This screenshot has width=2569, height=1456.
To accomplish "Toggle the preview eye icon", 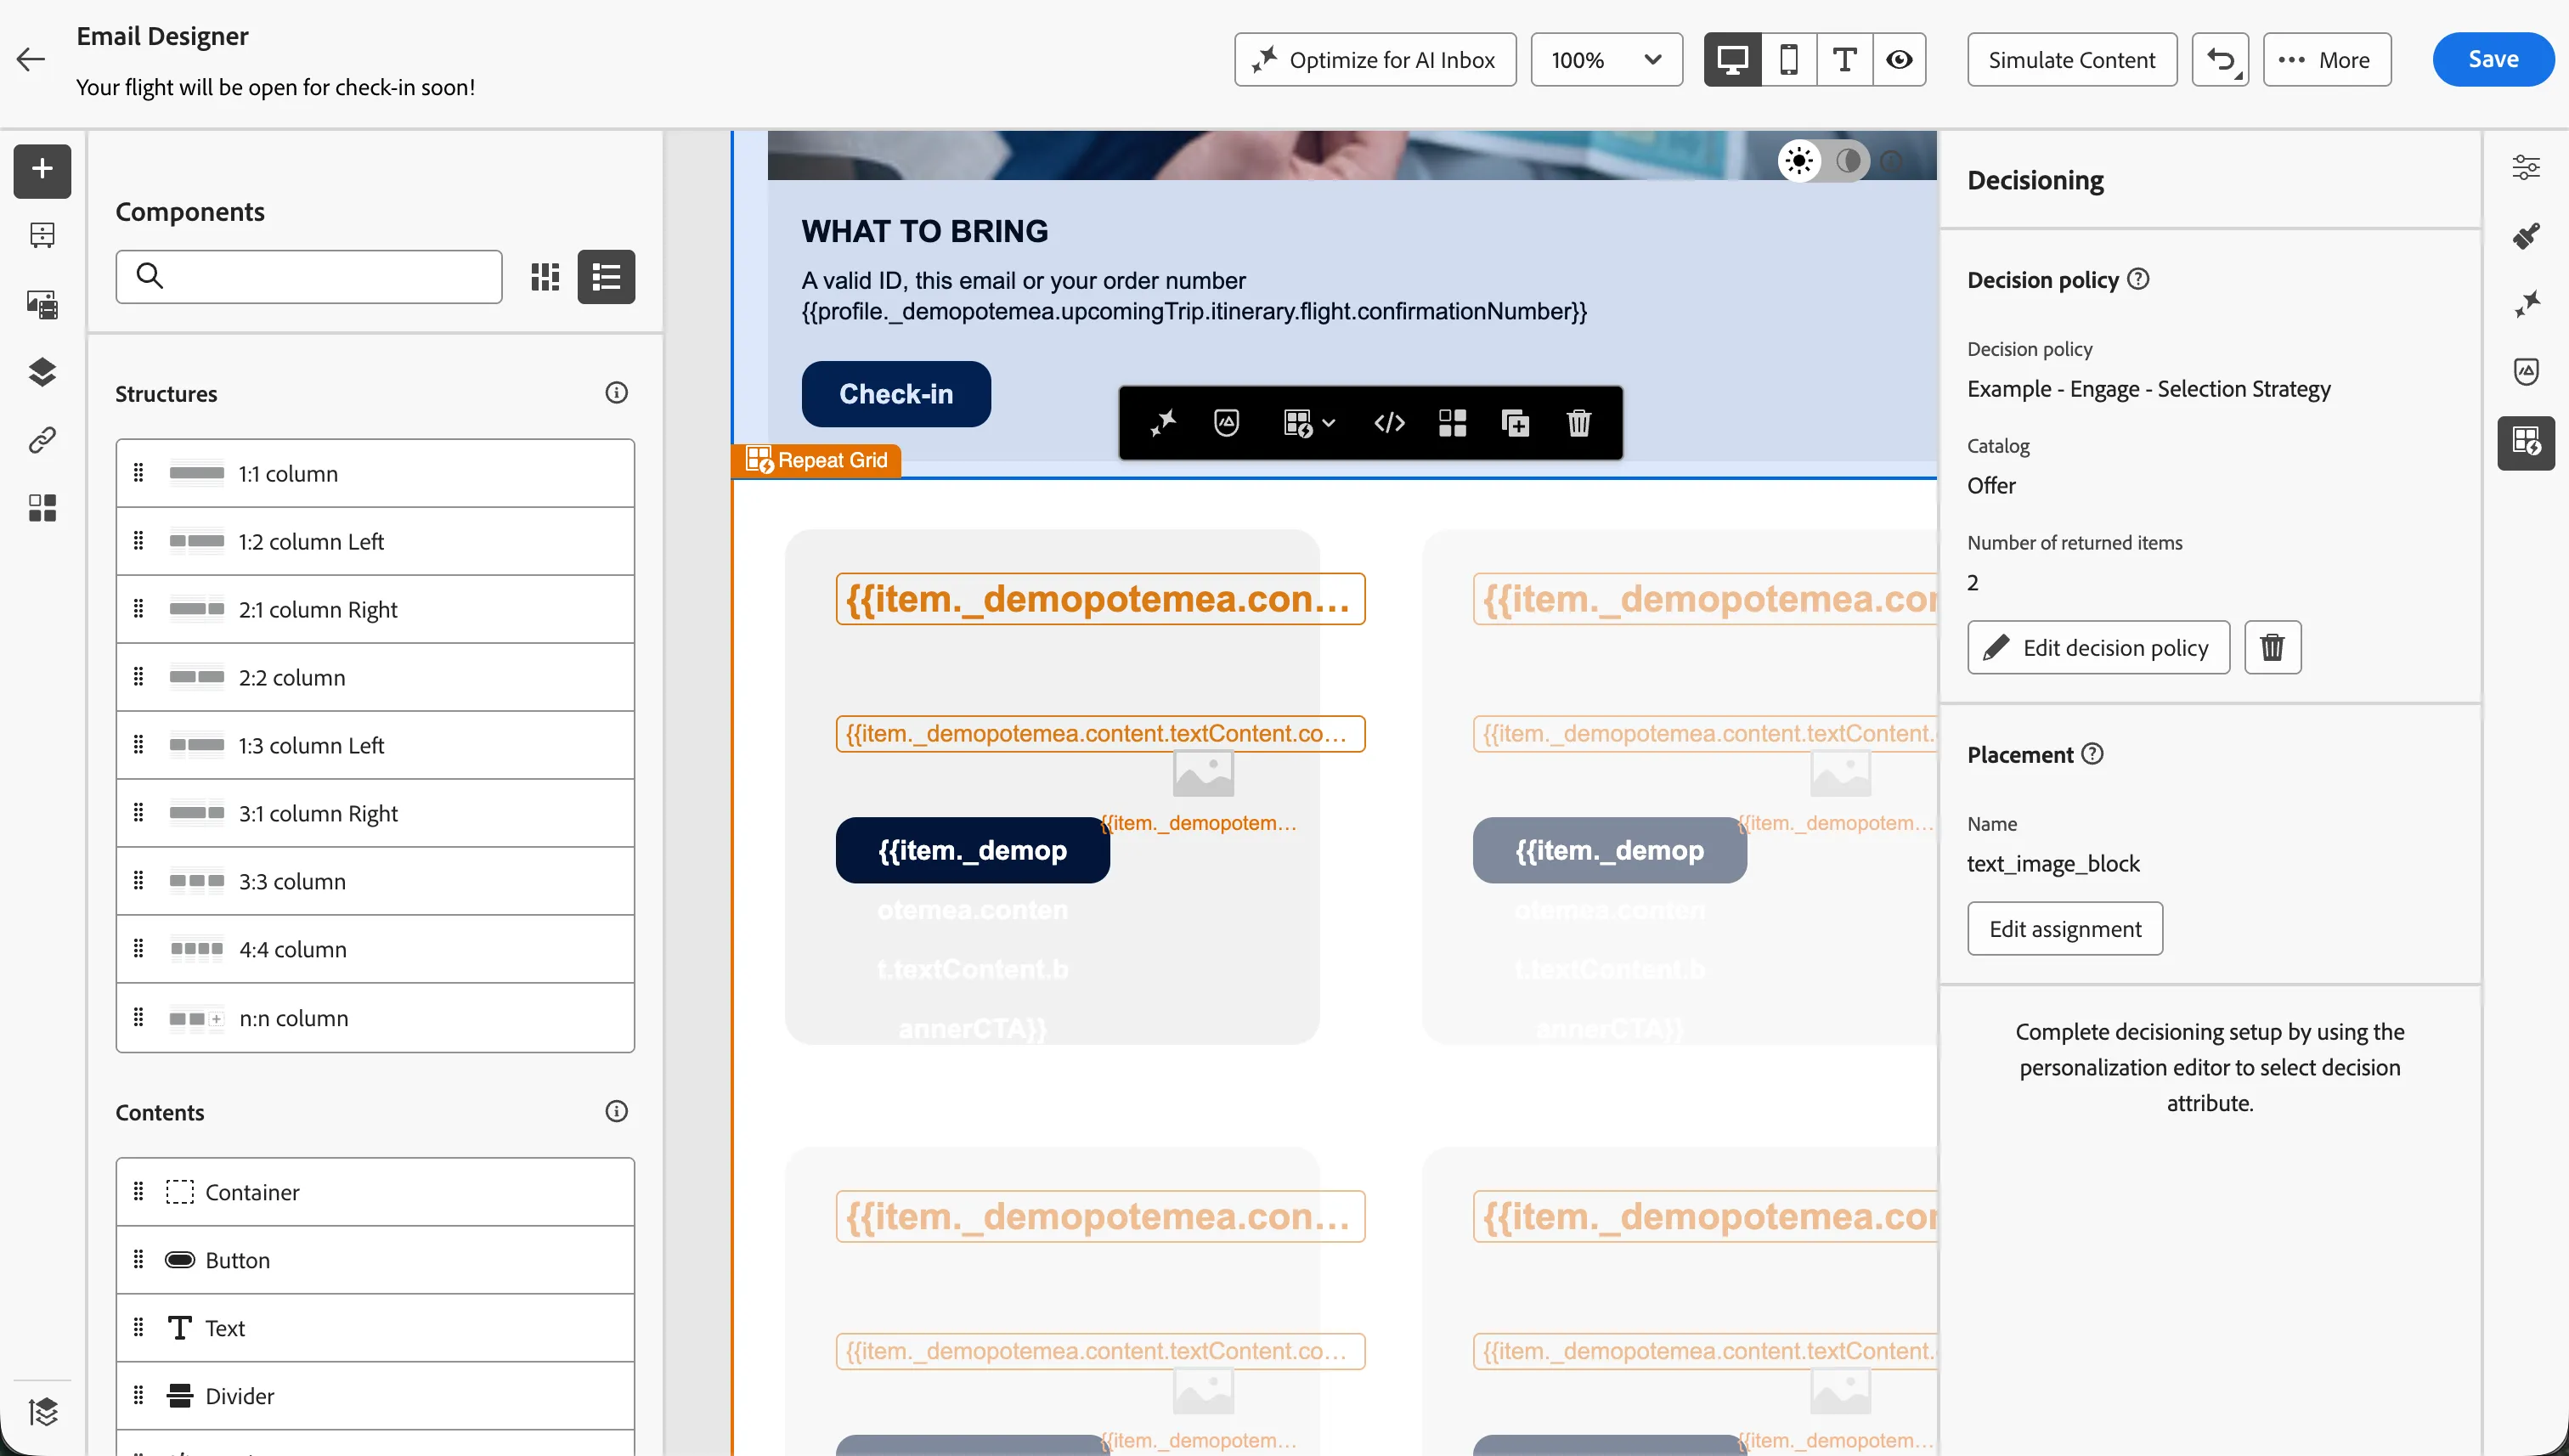I will coord(1899,60).
